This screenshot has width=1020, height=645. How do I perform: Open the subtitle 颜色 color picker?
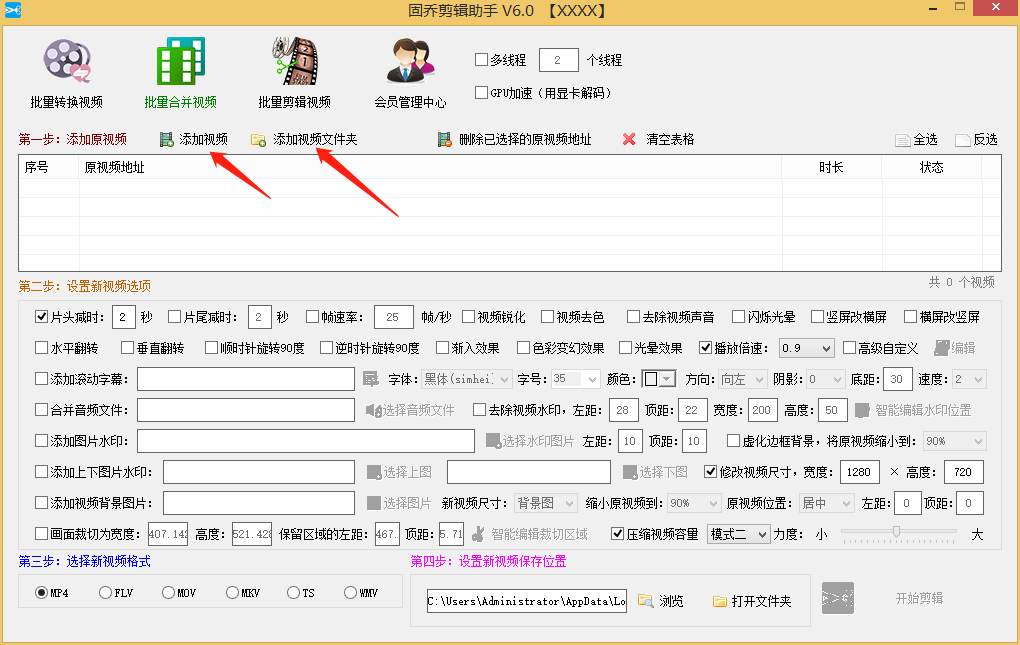tap(659, 379)
